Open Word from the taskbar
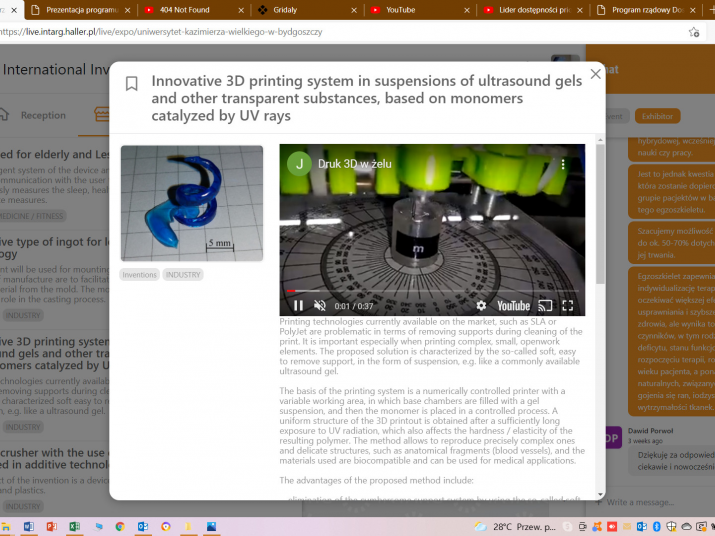715x536 pixels. click(x=28, y=526)
